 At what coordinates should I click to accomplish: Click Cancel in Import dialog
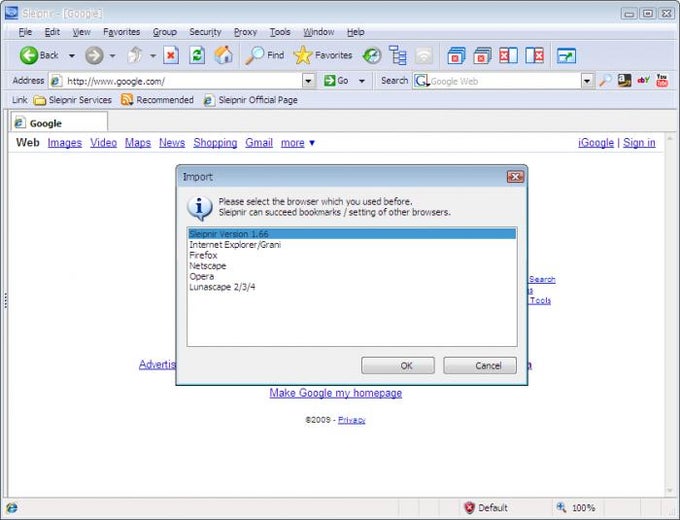[x=480, y=366]
